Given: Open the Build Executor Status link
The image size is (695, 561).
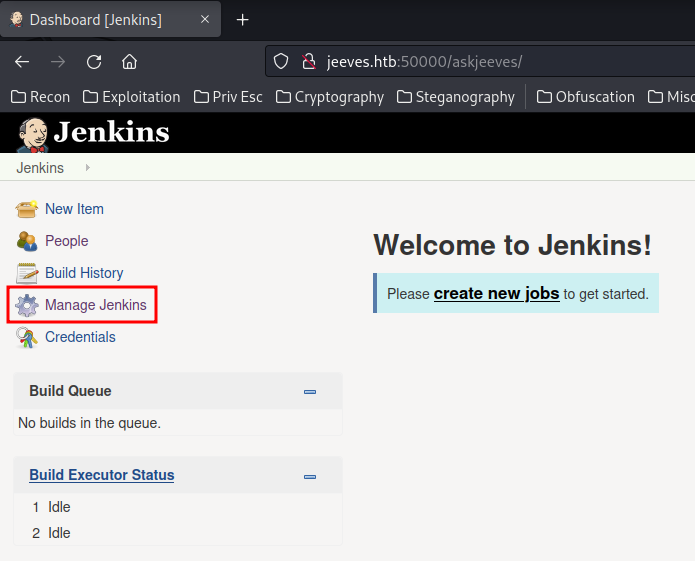Looking at the screenshot, I should coord(102,475).
